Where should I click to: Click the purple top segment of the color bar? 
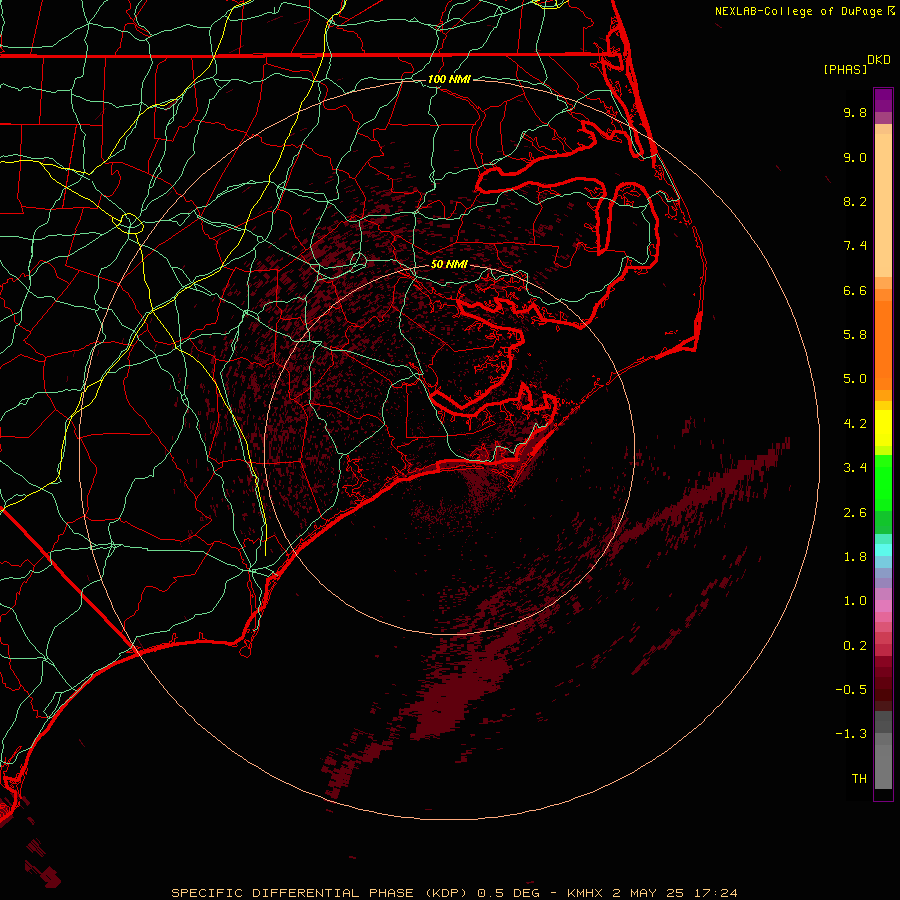[x=883, y=100]
